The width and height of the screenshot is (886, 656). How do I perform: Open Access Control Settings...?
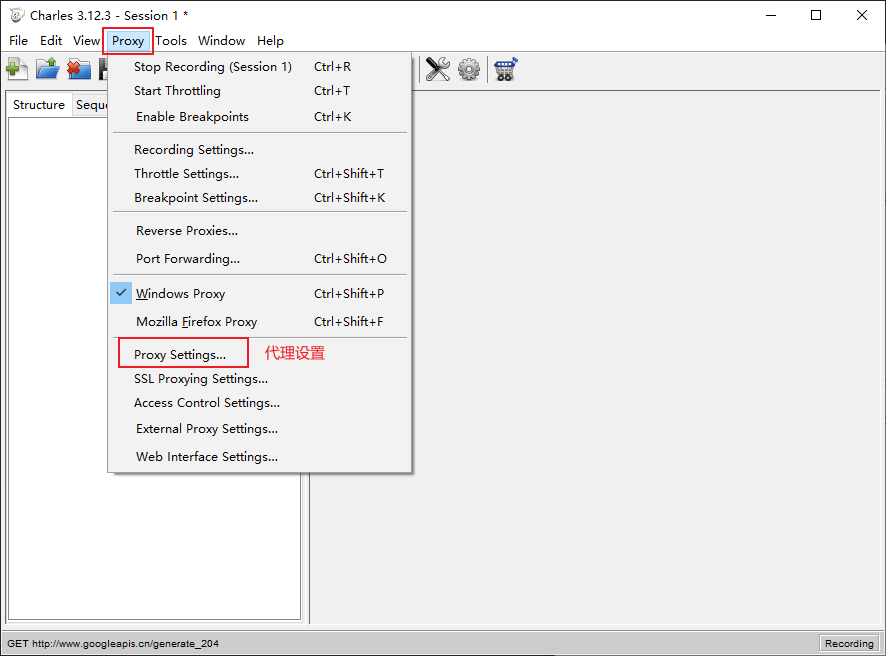click(x=259, y=403)
